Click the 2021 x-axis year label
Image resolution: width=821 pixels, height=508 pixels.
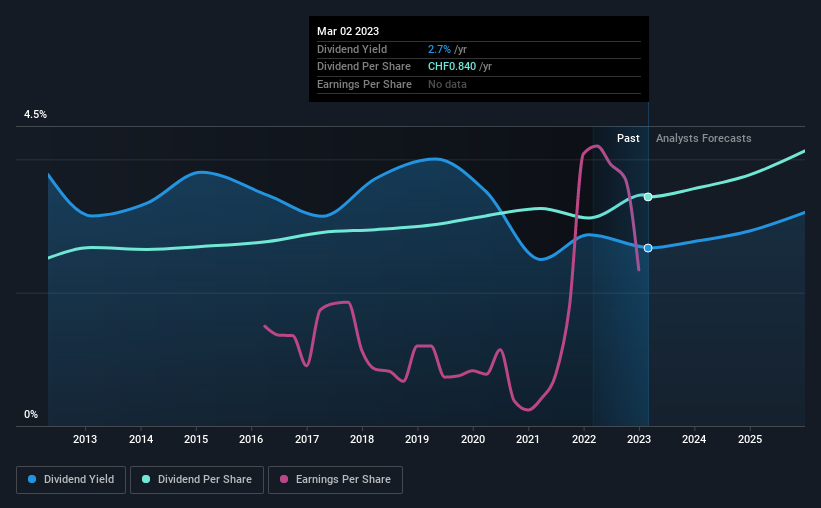pyautogui.click(x=528, y=439)
